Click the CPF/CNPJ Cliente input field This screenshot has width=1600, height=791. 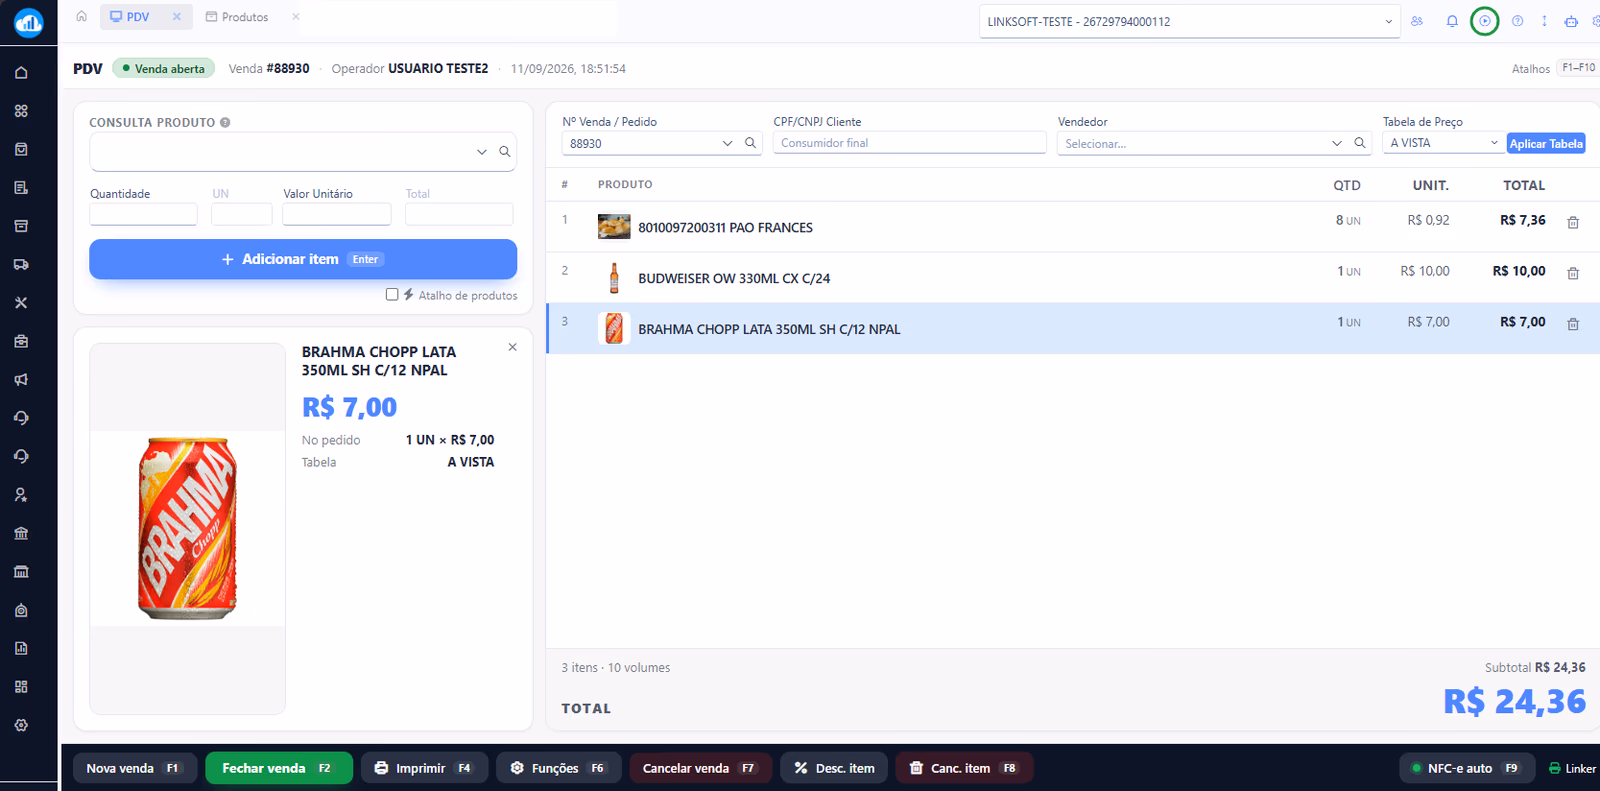coord(910,143)
